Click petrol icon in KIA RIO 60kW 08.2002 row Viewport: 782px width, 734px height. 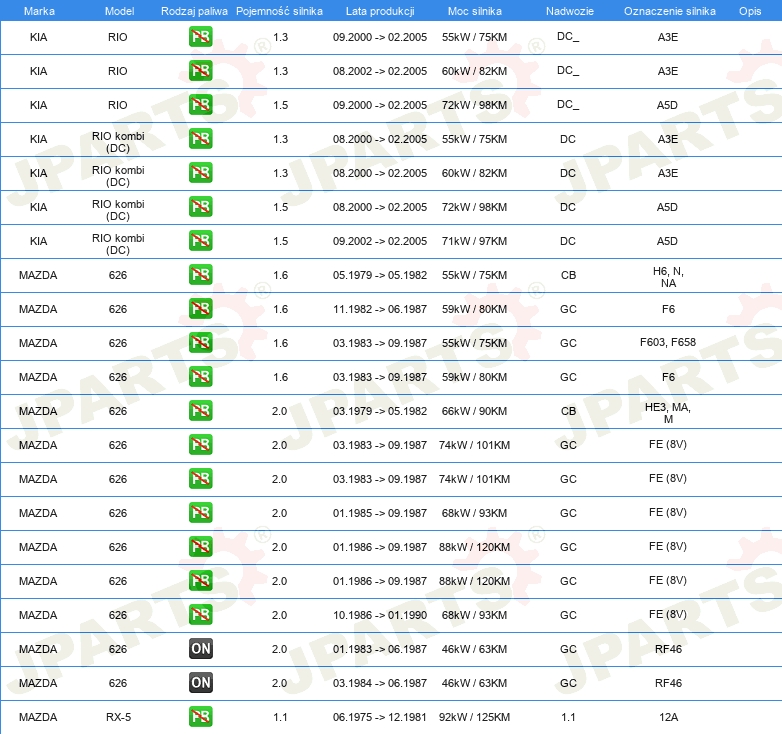200,71
